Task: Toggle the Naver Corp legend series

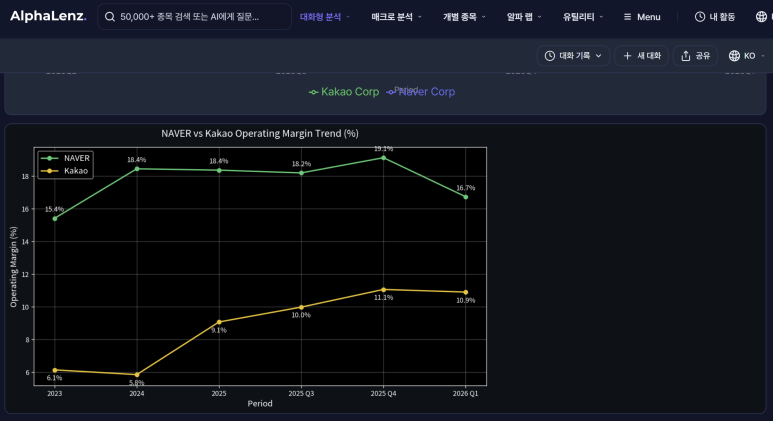Action: click(421, 92)
